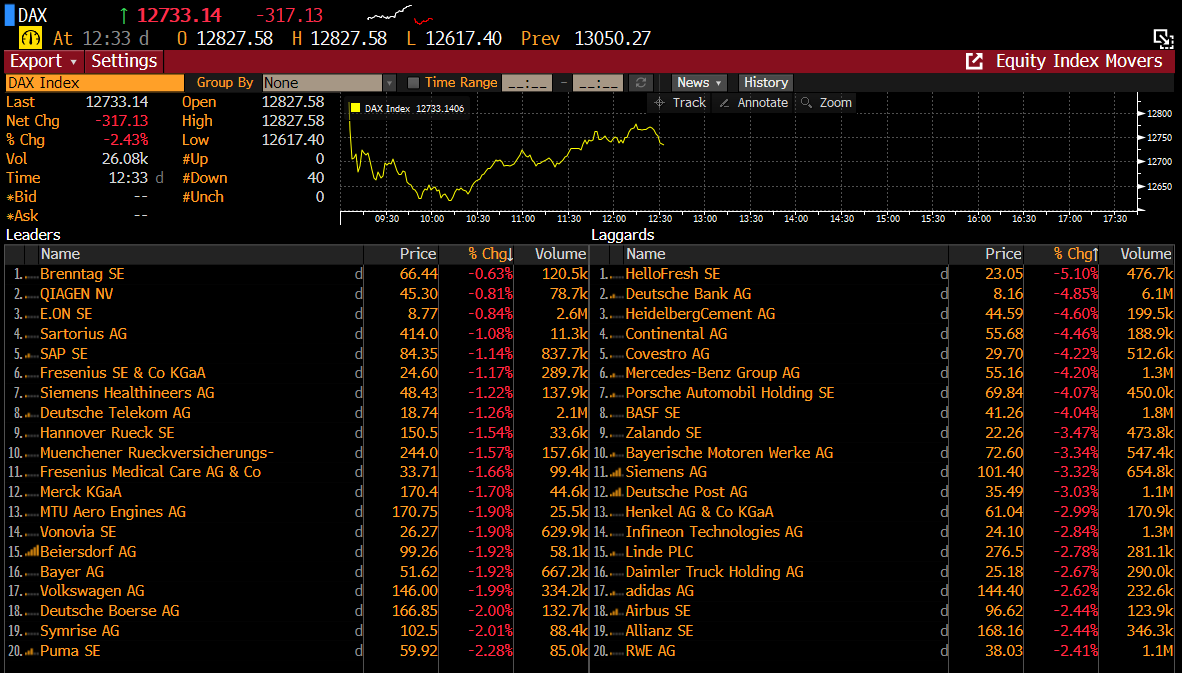The image size is (1182, 673).
Task: Open Brenntag SE in Leaders list
Action: (x=82, y=274)
